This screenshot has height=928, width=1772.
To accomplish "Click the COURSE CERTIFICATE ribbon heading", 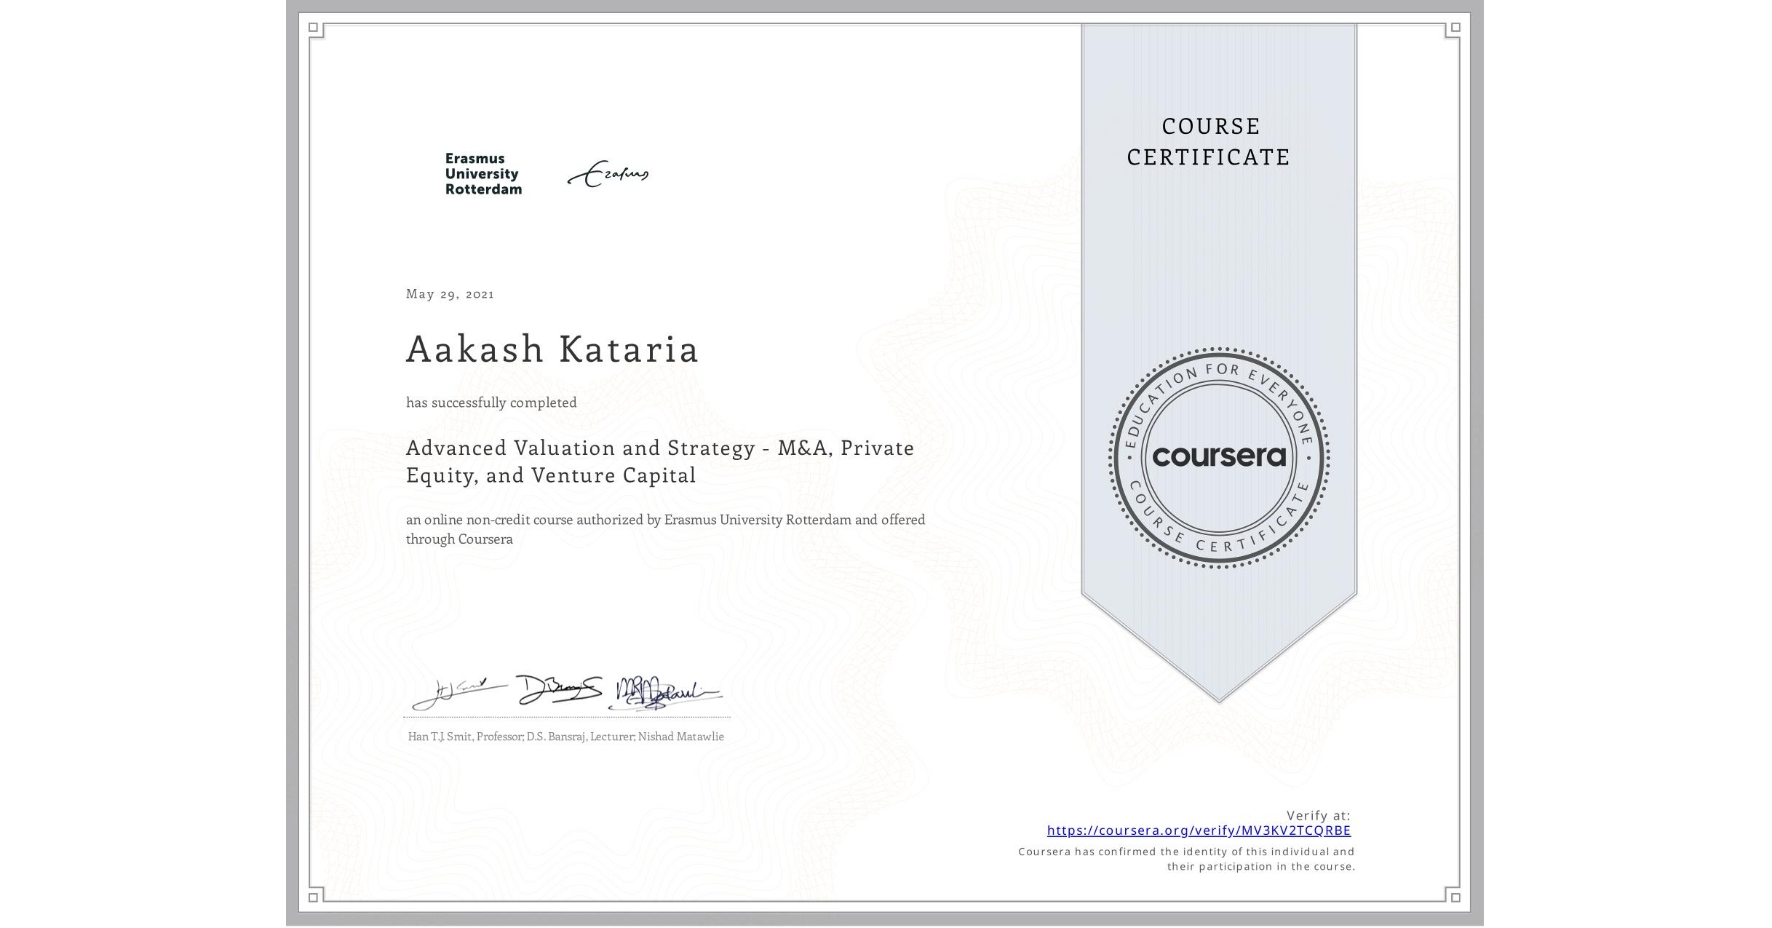I will pyautogui.click(x=1209, y=141).
